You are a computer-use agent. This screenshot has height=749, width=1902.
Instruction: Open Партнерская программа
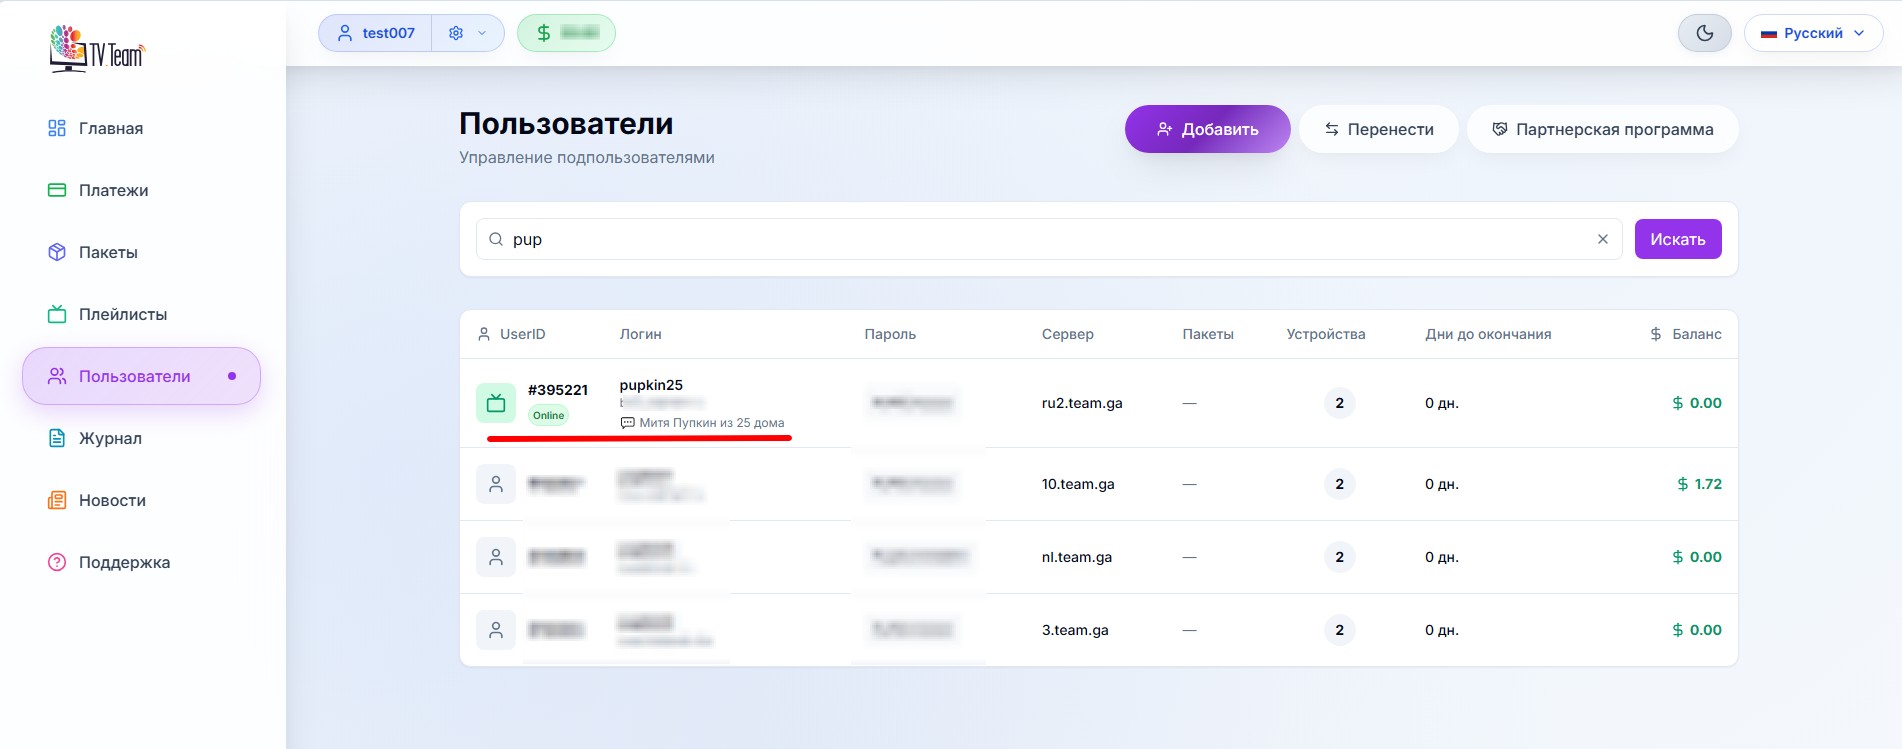1602,129
